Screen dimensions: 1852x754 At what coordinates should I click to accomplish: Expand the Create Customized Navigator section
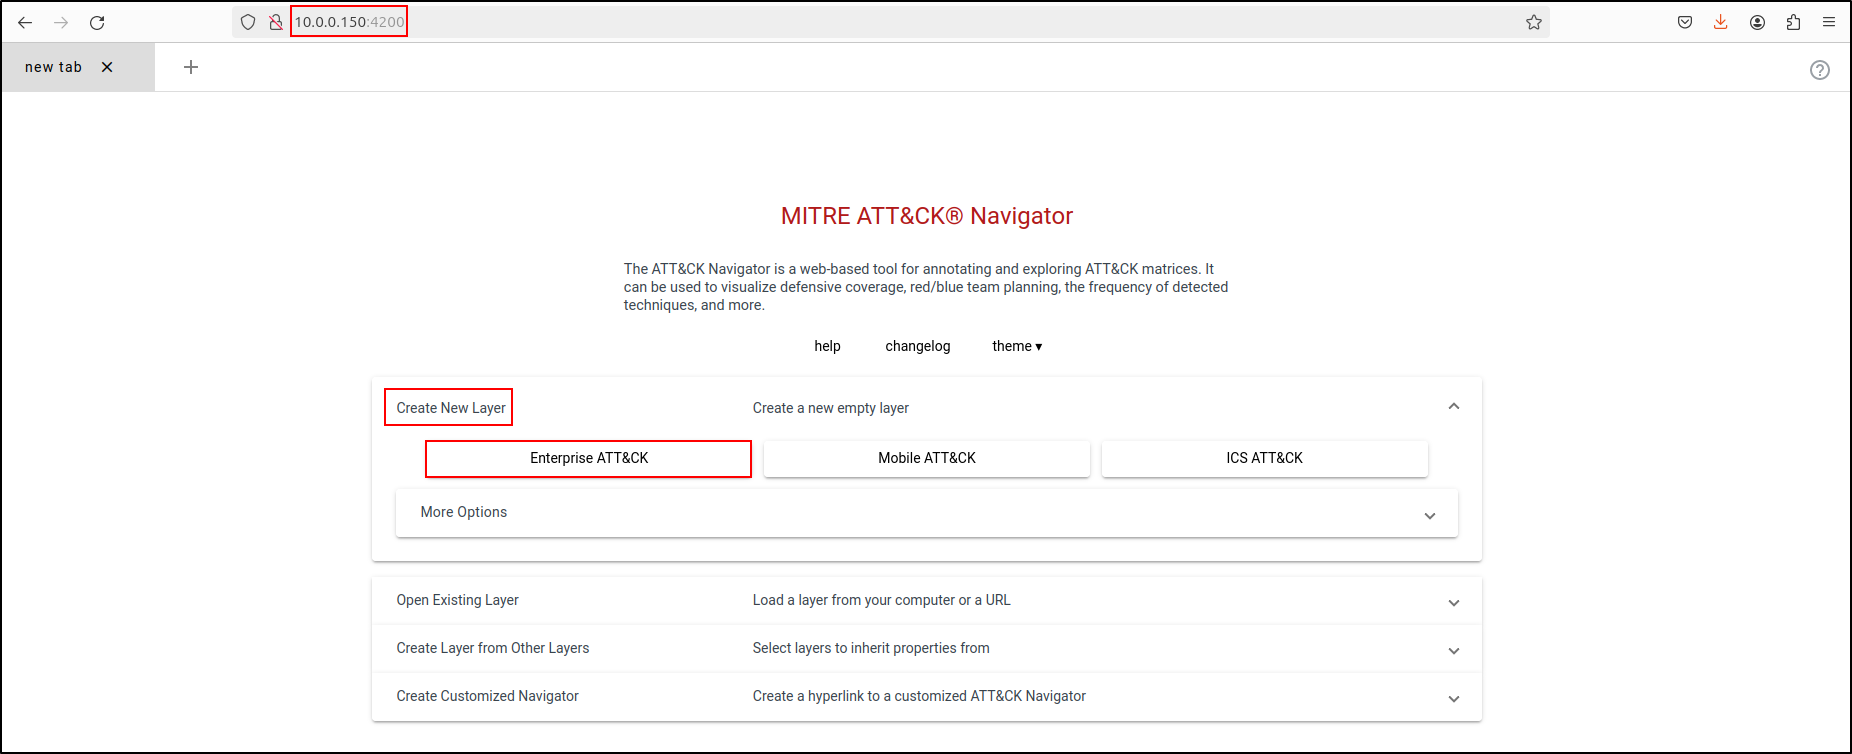pyautogui.click(x=927, y=697)
